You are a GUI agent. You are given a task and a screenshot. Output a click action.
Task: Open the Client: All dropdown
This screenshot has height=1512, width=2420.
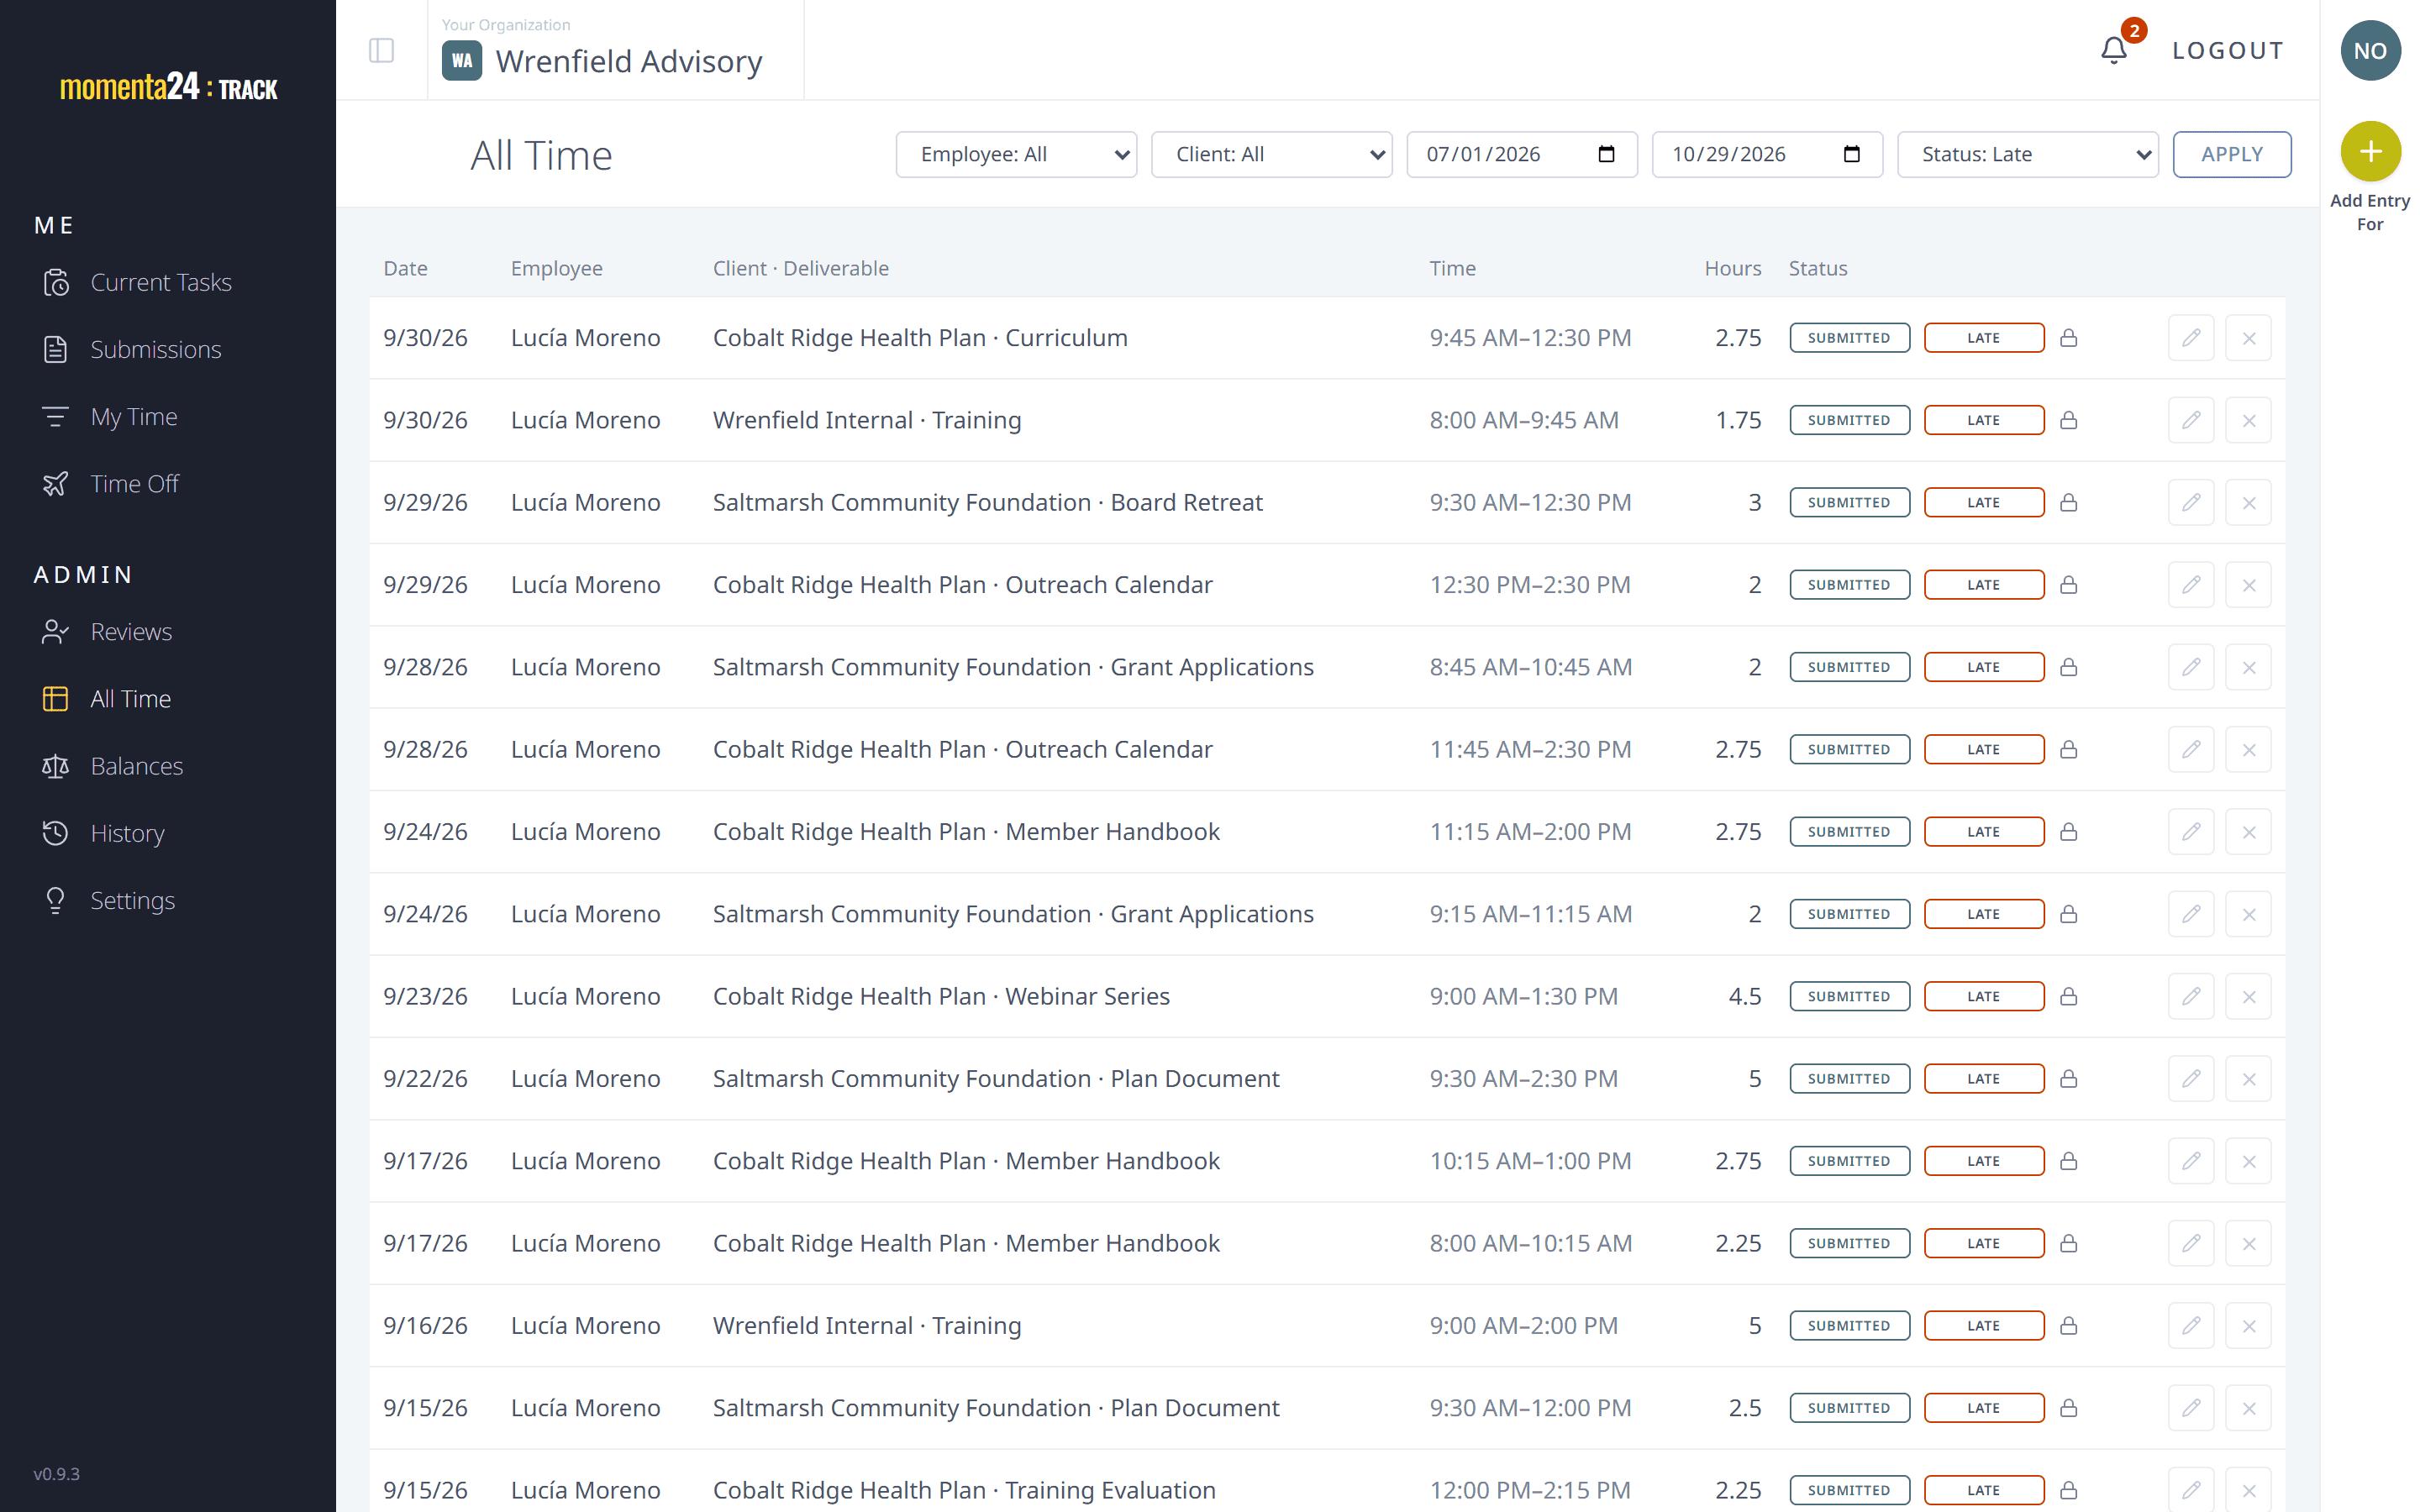pos(1271,154)
